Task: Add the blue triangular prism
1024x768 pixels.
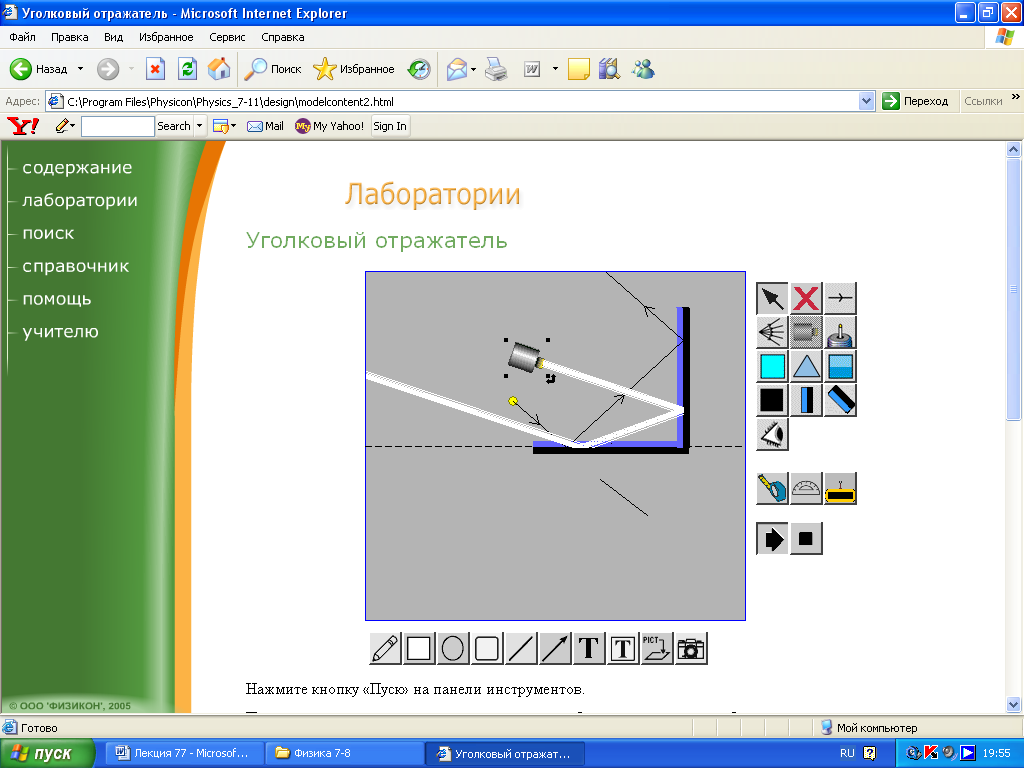Action: tap(807, 367)
